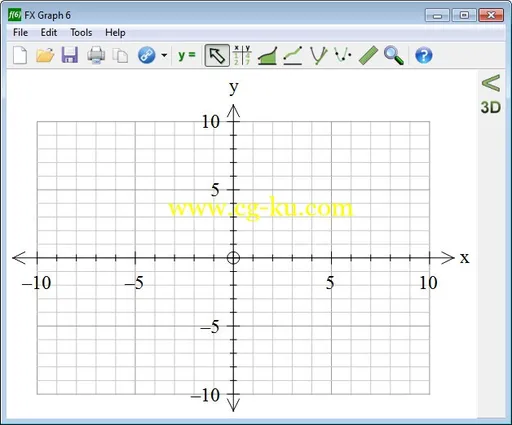Viewport: 512px width, 425px height.
Task: Click the 10 label on the y axis
Action: pos(211,121)
